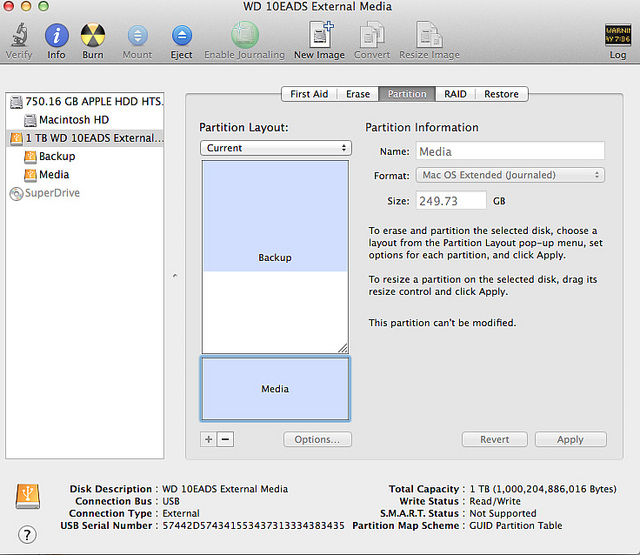This screenshot has width=640, height=555.
Task: Open the Format Mac OS Extended dropdown
Action: point(510,175)
